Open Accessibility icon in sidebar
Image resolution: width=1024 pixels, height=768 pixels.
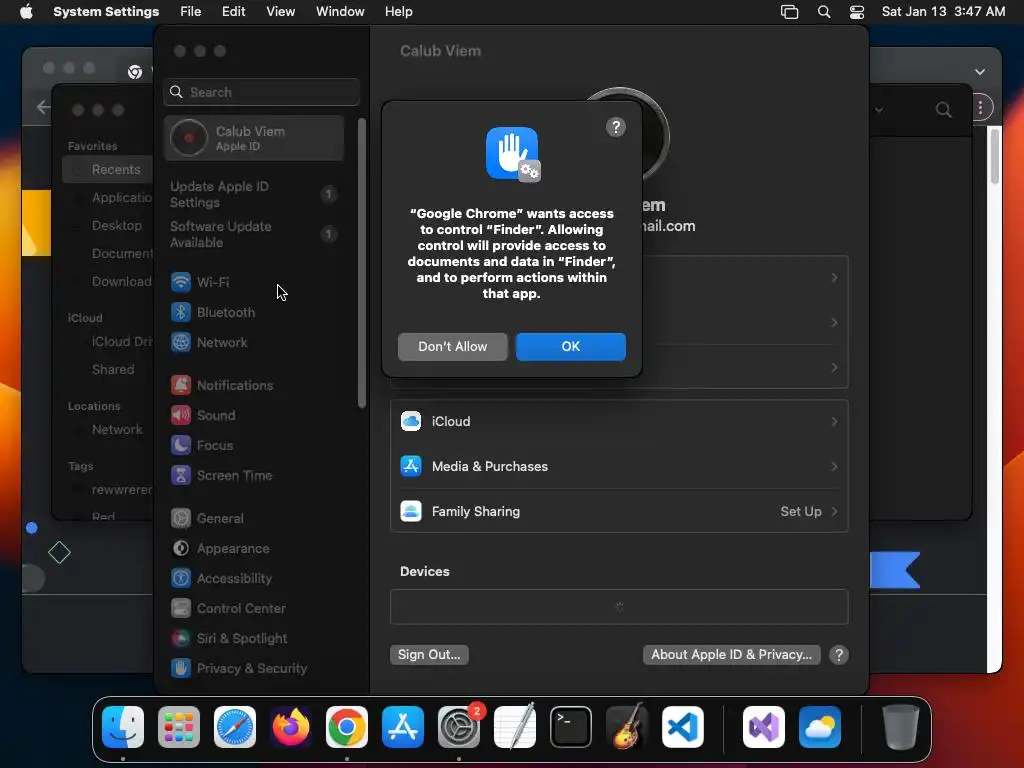coord(181,579)
